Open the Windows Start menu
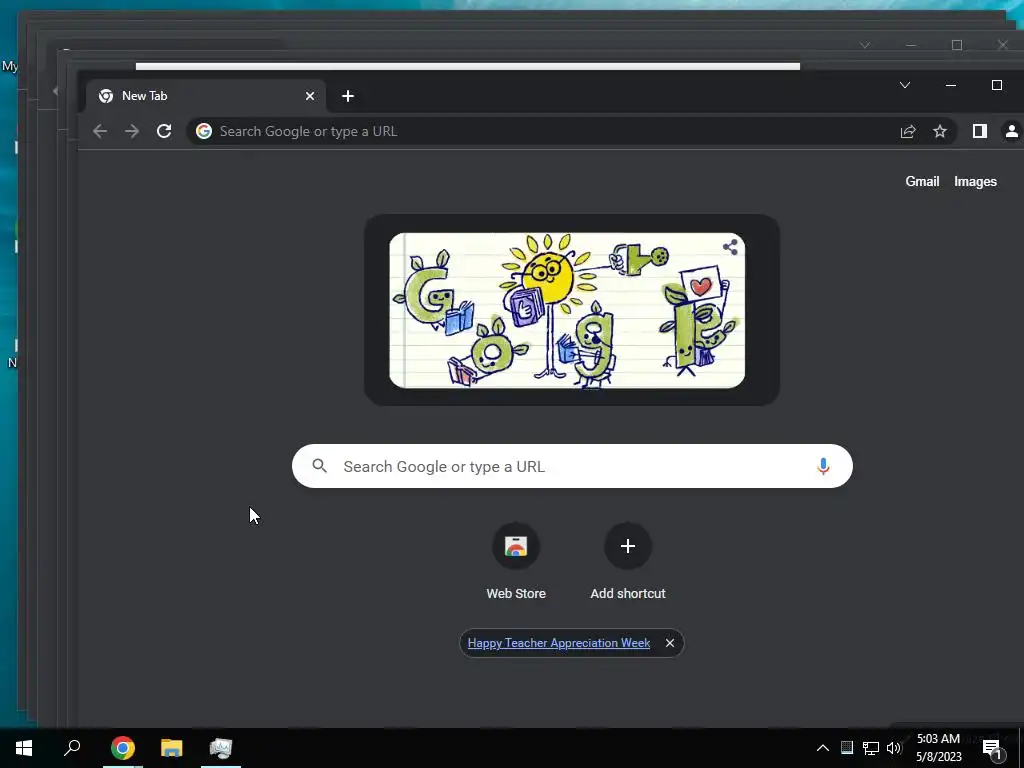Image resolution: width=1024 pixels, height=768 pixels. pyautogui.click(x=24, y=748)
